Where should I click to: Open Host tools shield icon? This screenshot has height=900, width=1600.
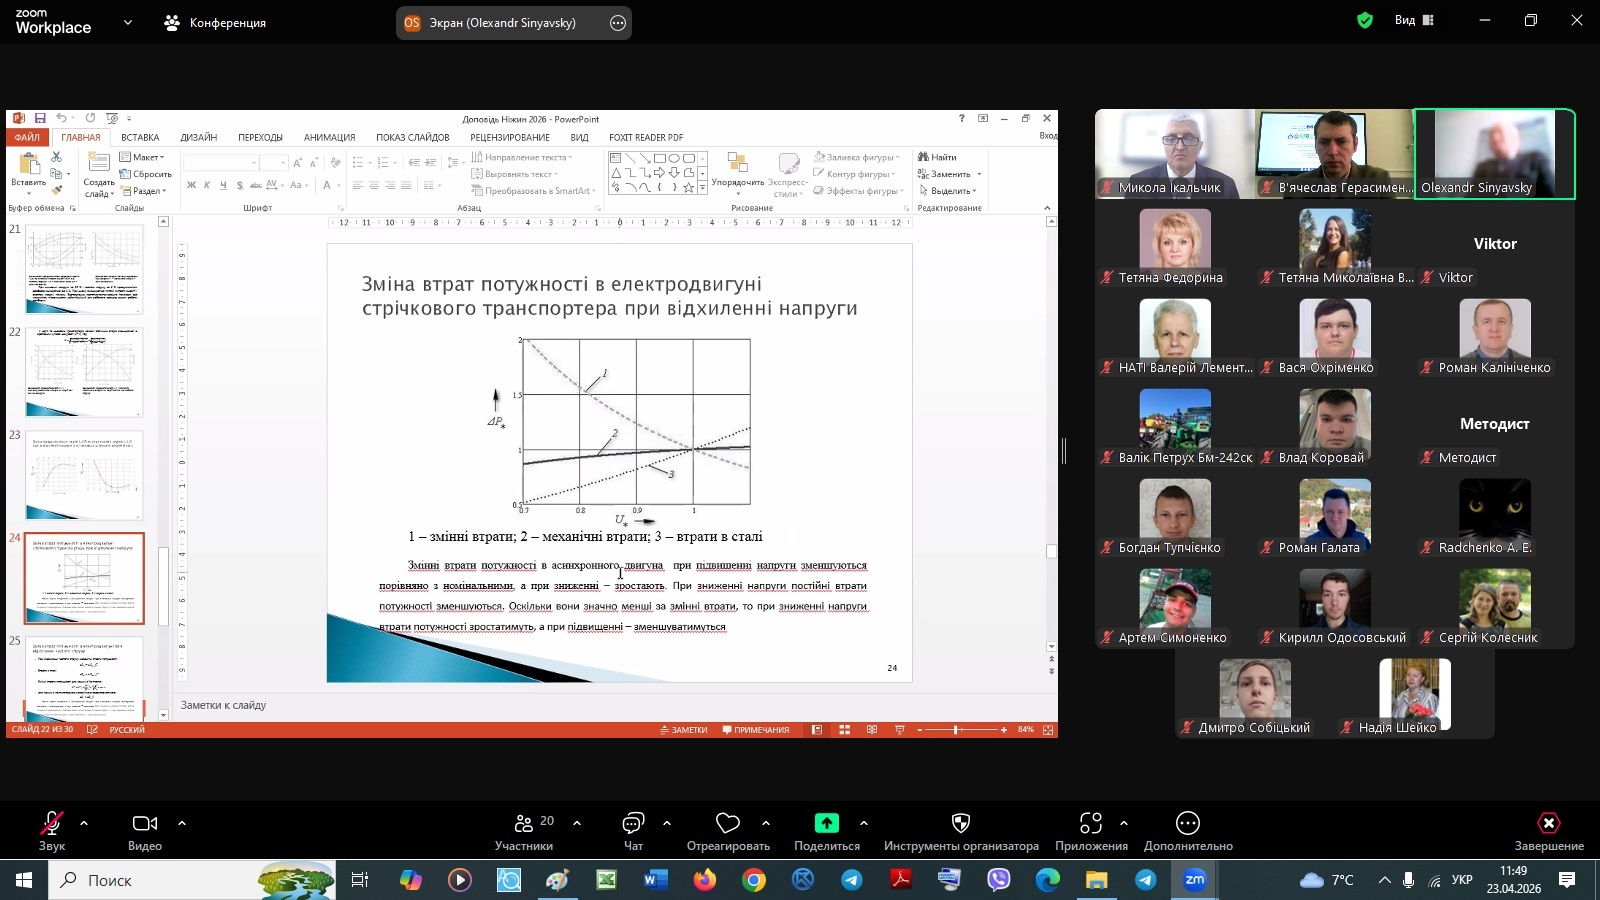(x=960, y=823)
